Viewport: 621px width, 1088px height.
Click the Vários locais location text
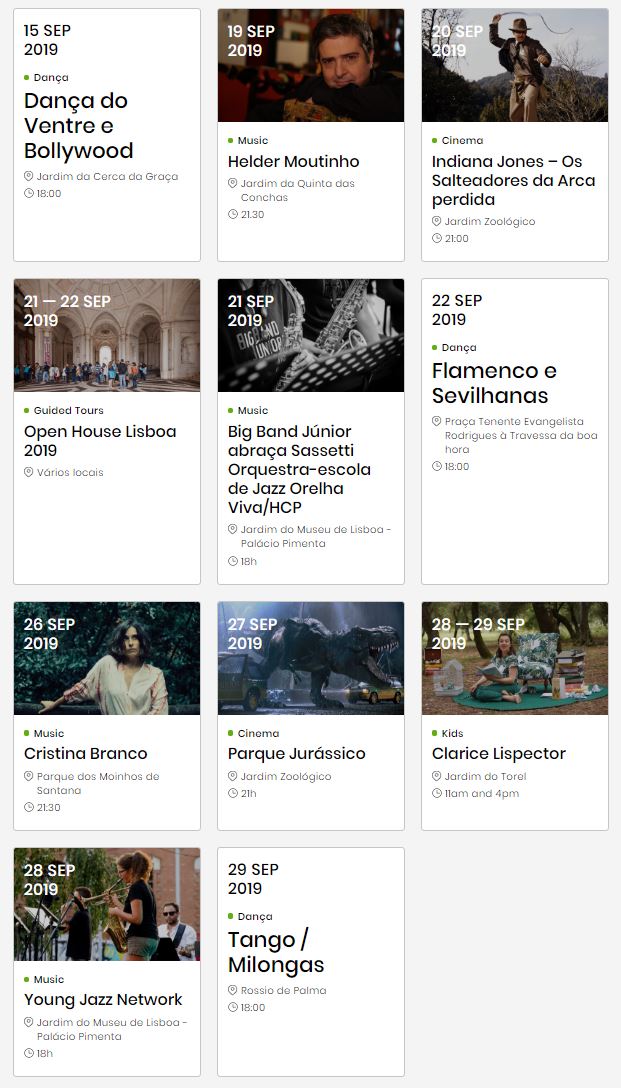[70, 473]
